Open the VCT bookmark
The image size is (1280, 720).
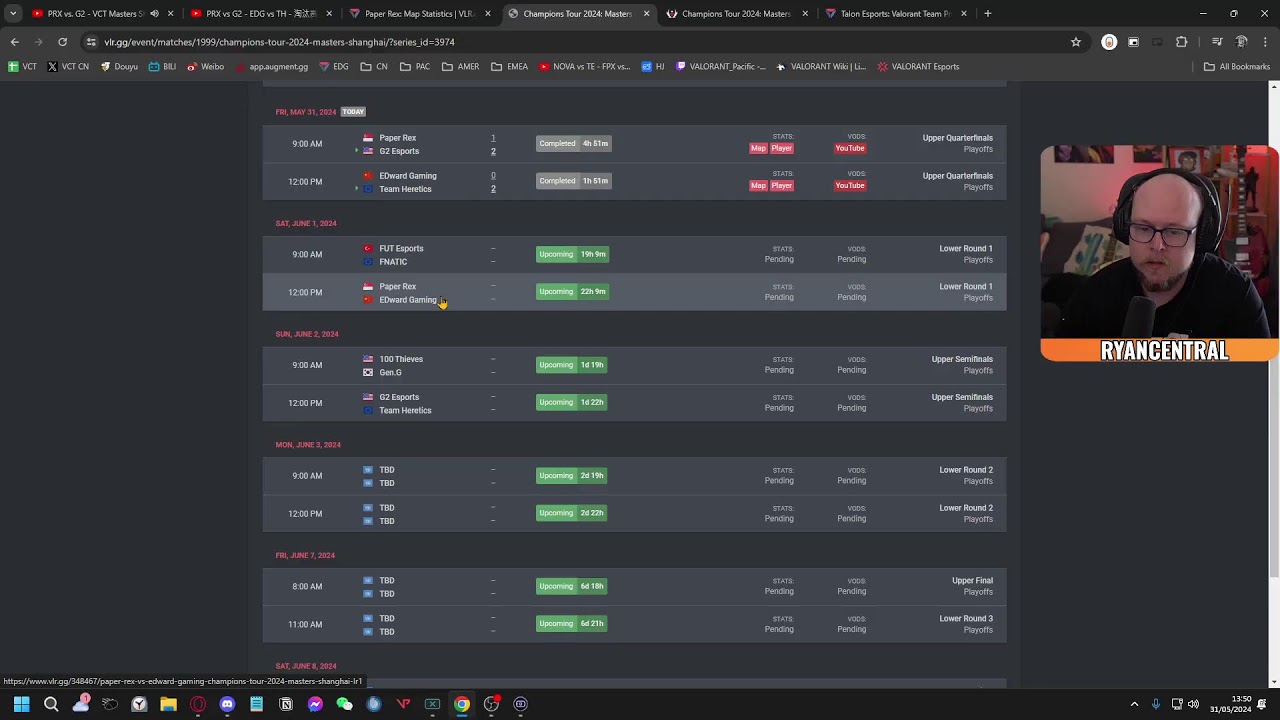[x=22, y=67]
